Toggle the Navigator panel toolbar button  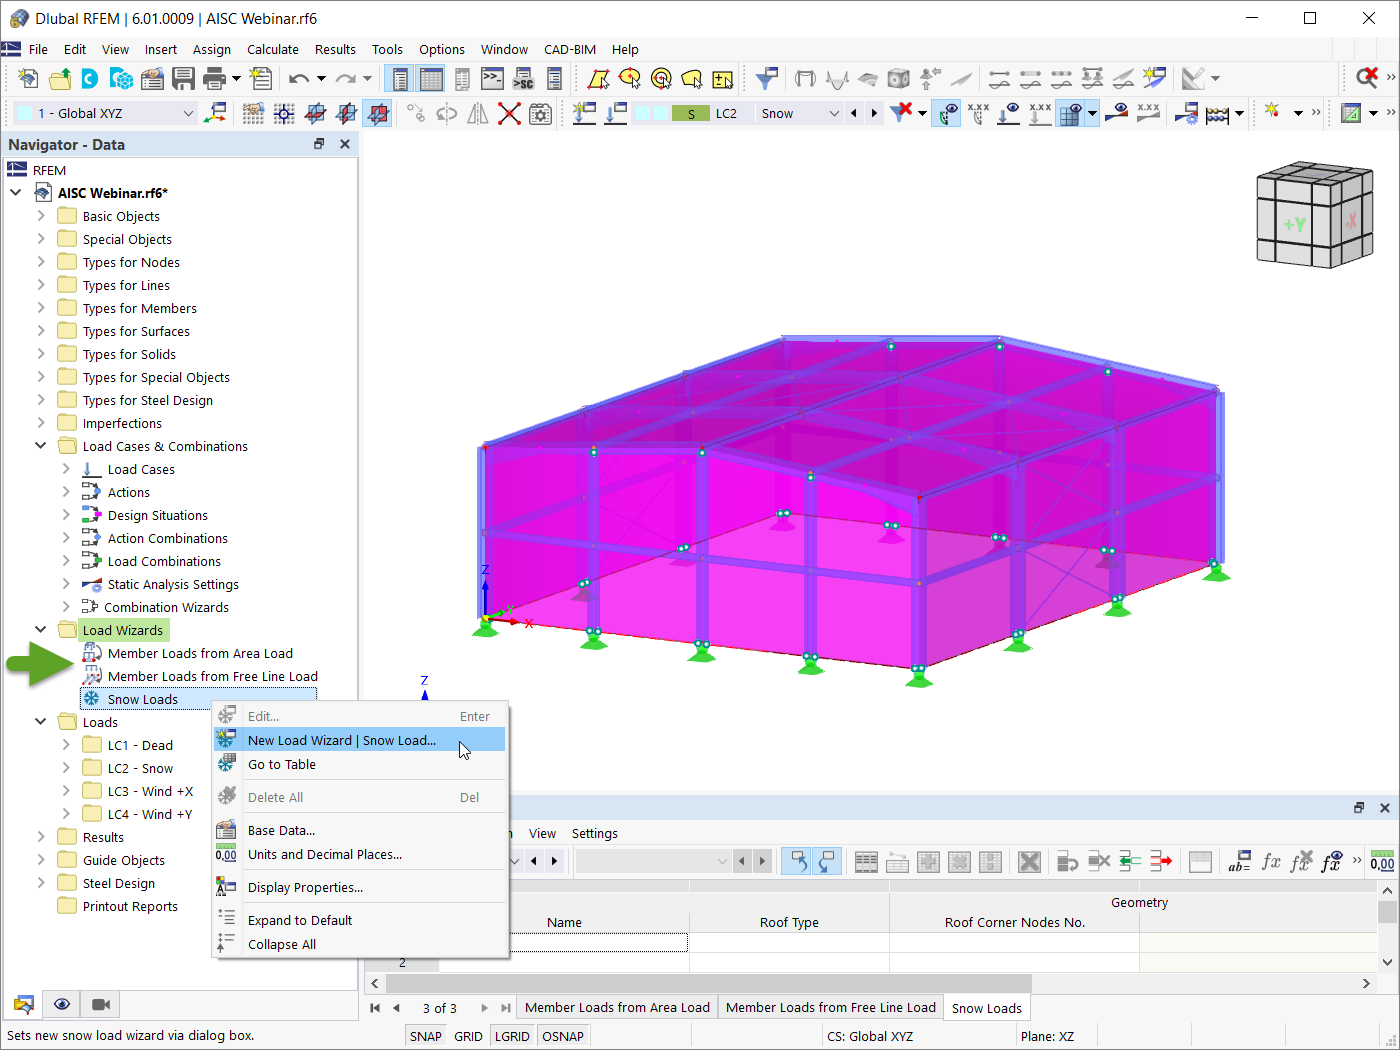(x=400, y=78)
